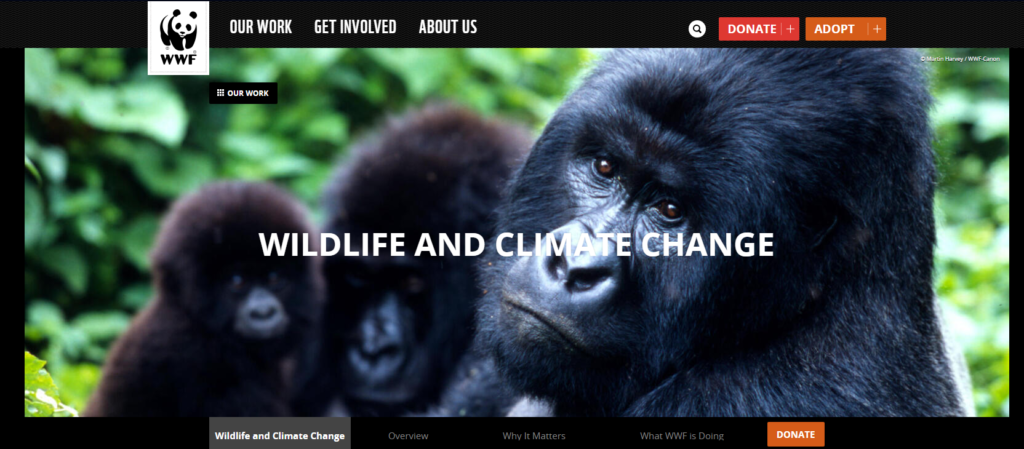Open the Our Work navigation menu
This screenshot has height=449, width=1024.
(x=261, y=27)
